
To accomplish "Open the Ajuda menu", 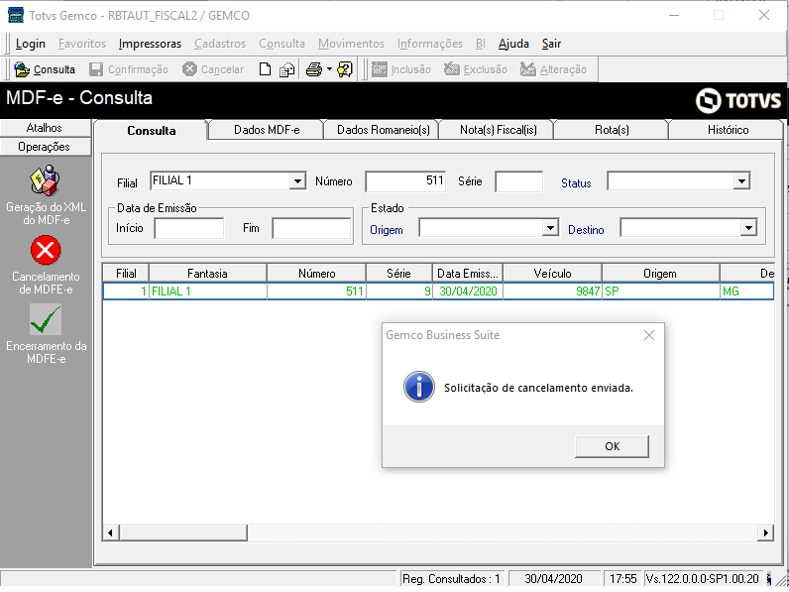I will 513,44.
